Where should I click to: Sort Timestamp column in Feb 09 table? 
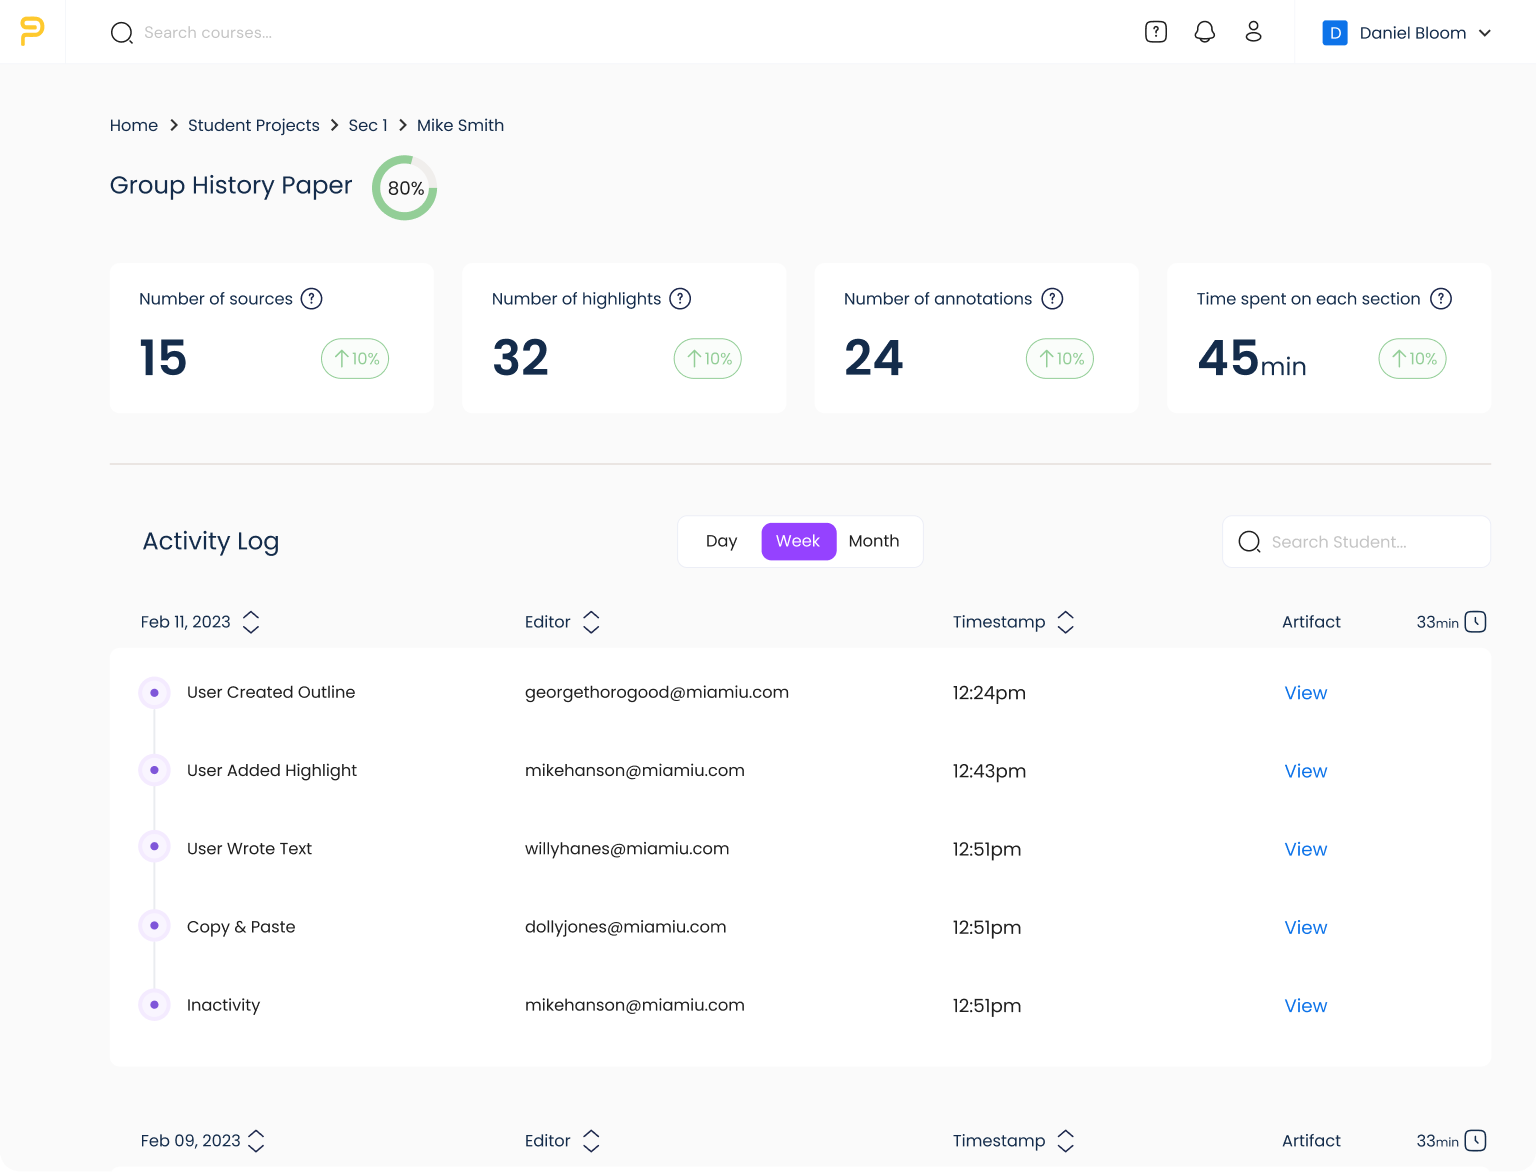(1066, 1141)
